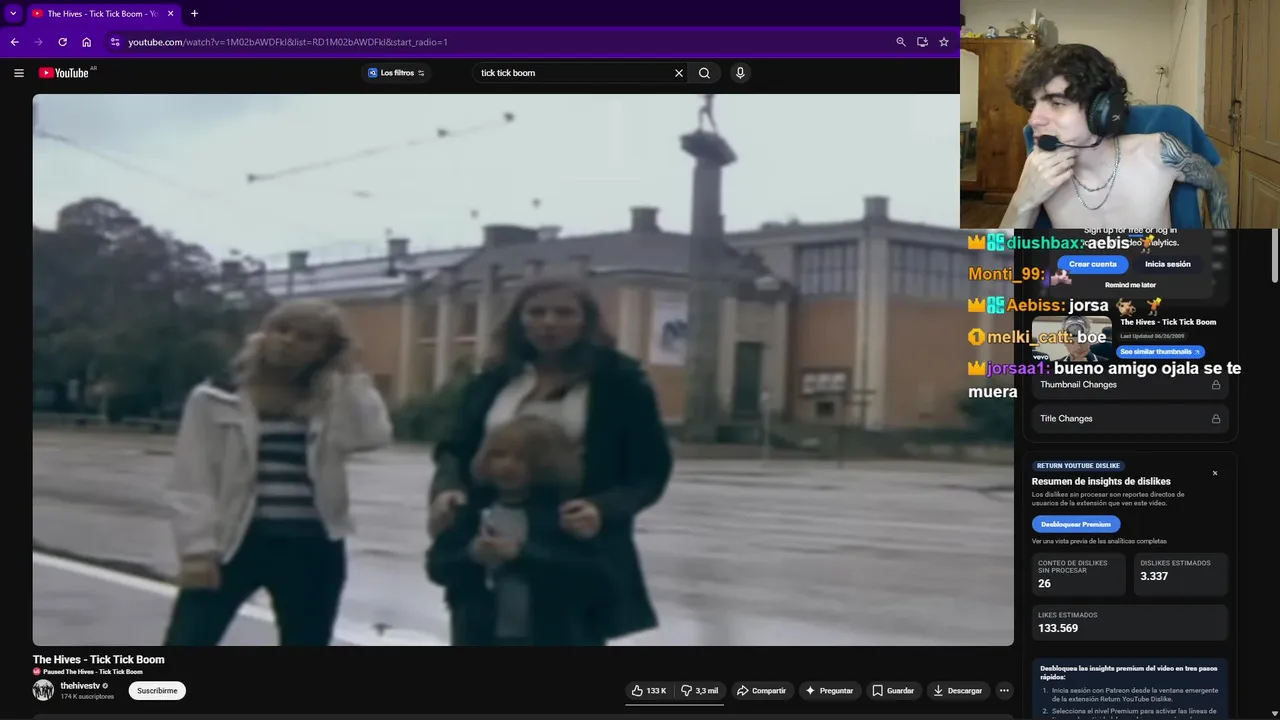The width and height of the screenshot is (1280, 720).
Task: Download the video with Descargar
Action: [958, 690]
